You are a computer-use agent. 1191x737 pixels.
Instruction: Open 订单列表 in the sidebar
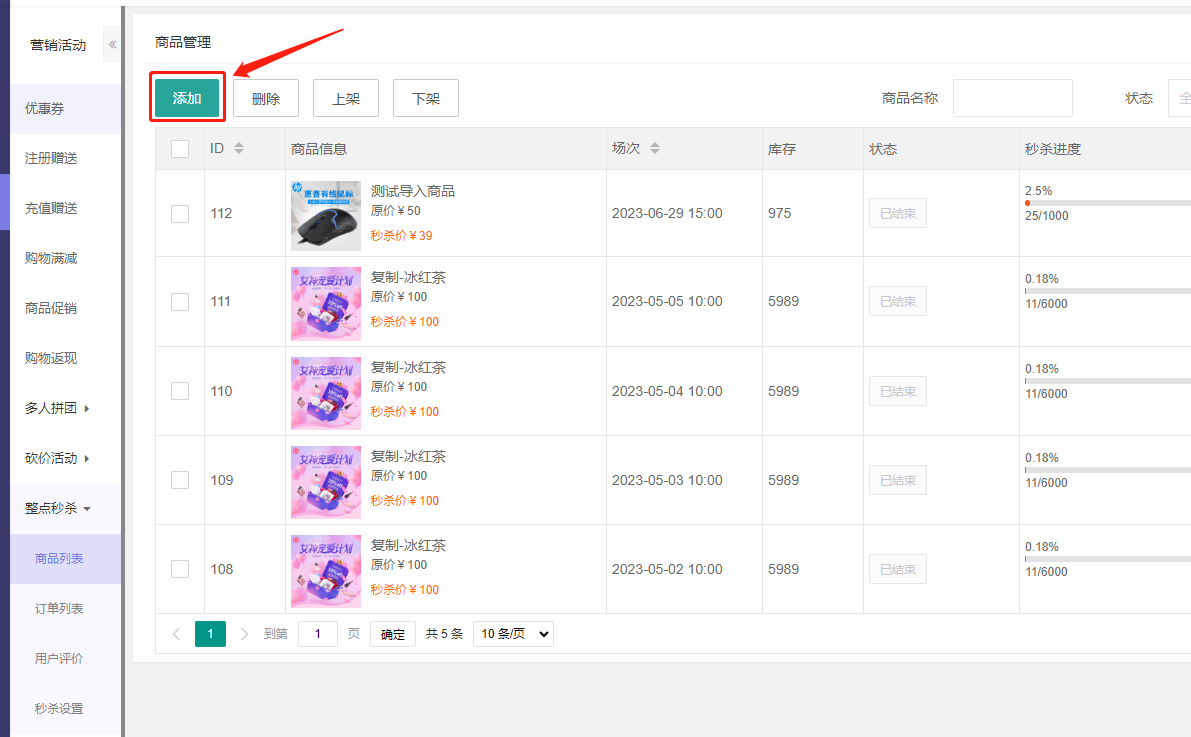click(x=59, y=608)
